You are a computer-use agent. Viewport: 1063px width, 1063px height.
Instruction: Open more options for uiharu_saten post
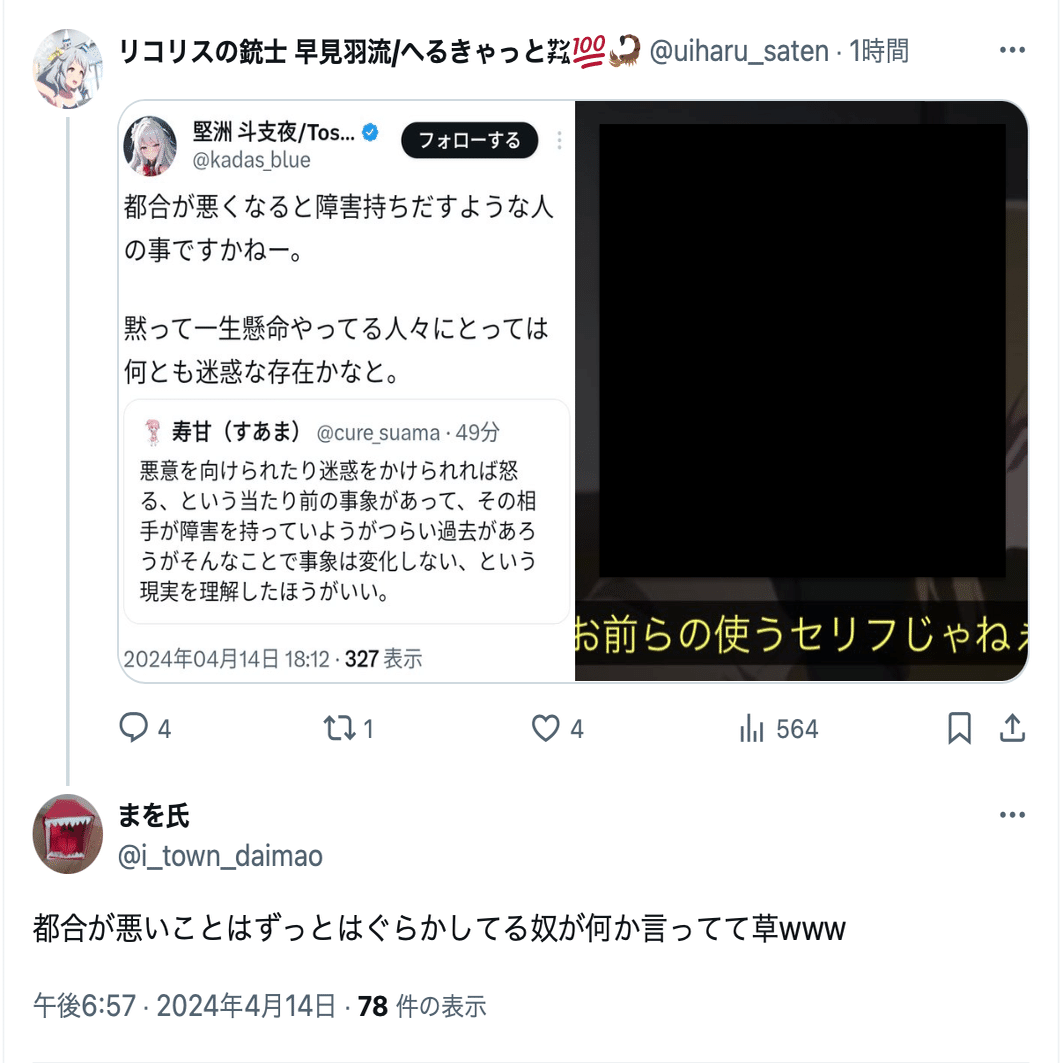tap(1012, 50)
